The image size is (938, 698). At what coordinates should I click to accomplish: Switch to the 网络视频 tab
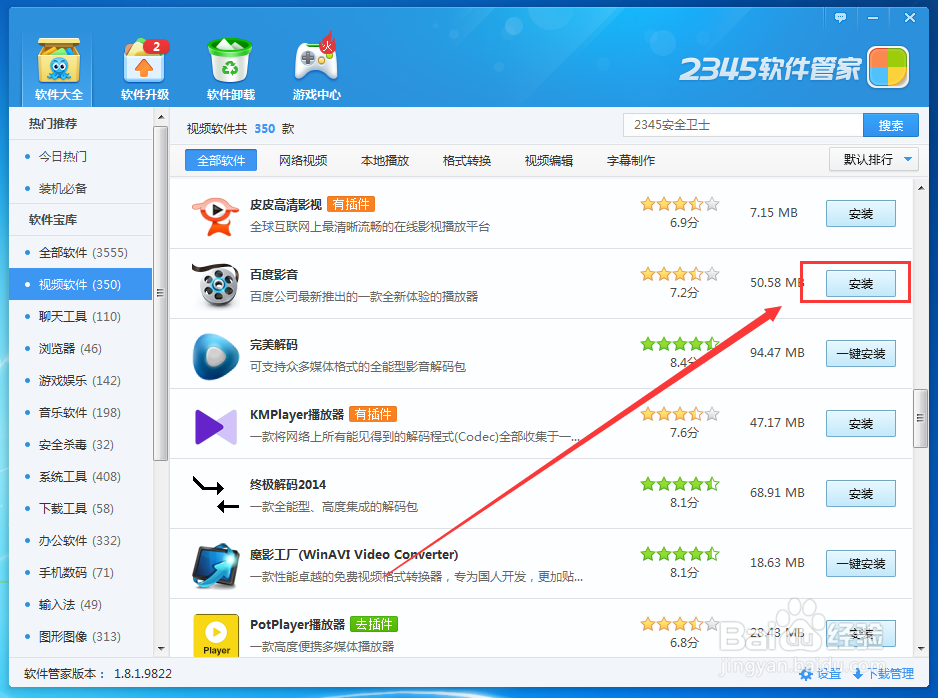pos(303,160)
